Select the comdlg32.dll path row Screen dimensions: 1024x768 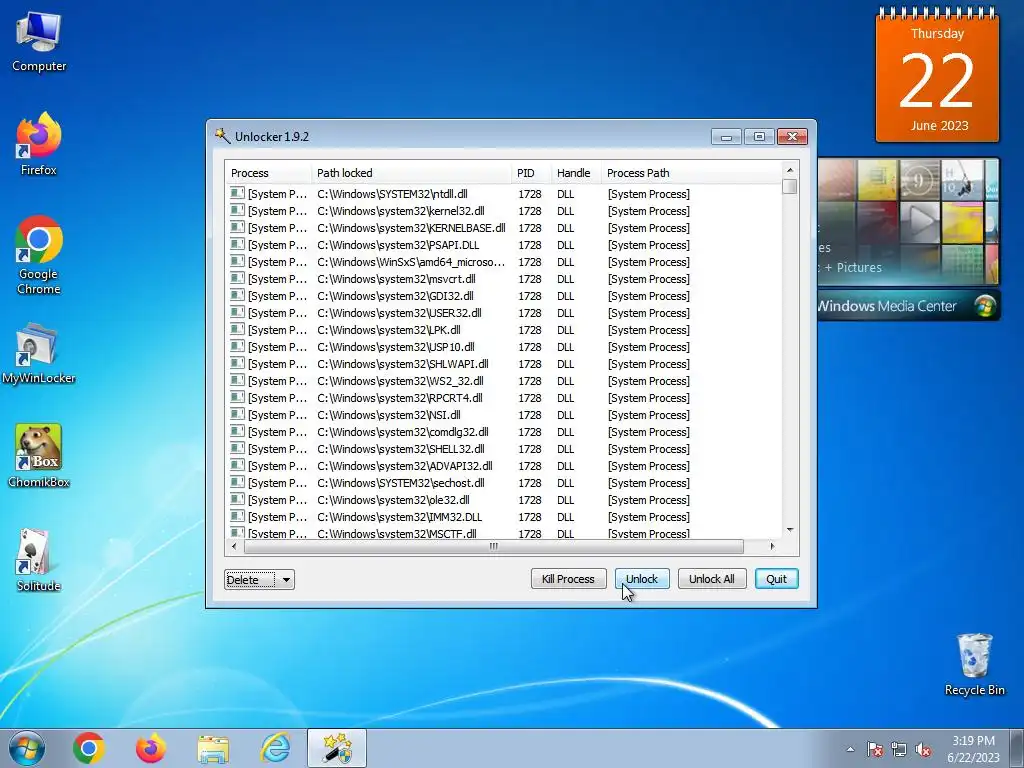pos(403,432)
